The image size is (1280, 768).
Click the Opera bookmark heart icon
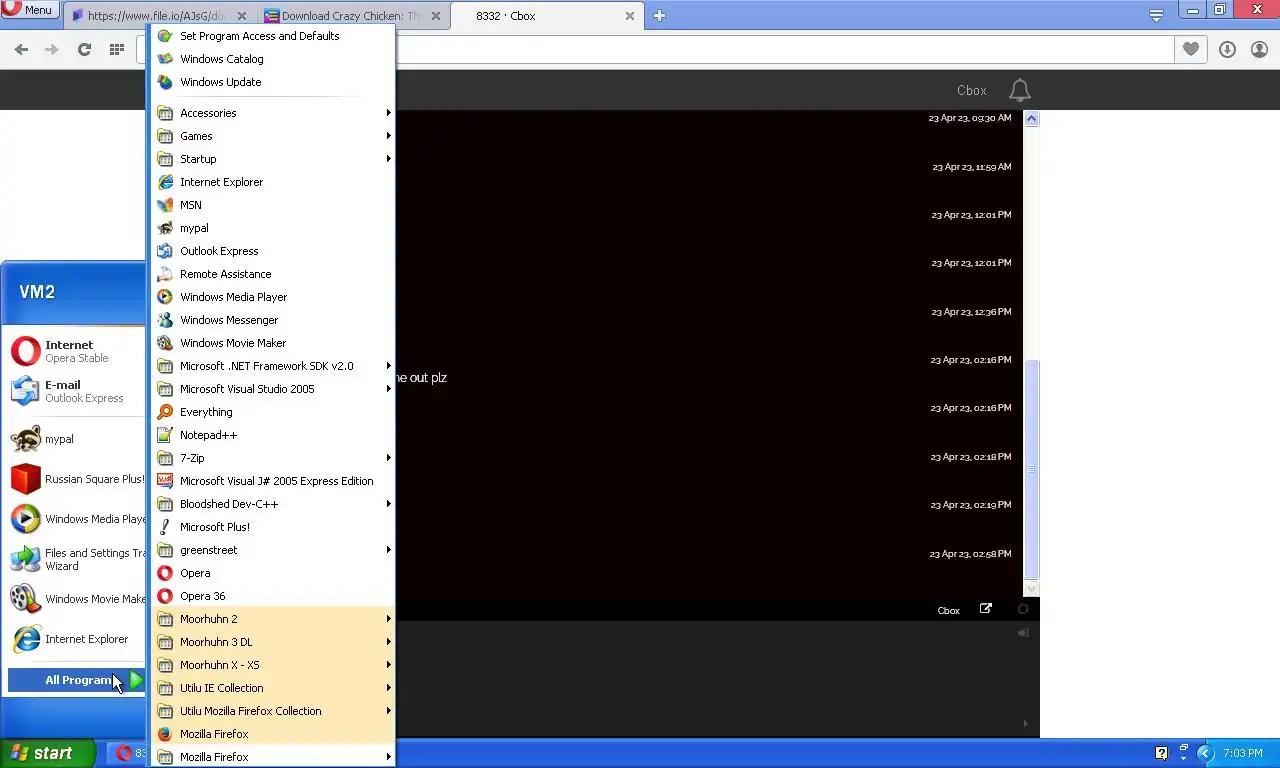1190,49
